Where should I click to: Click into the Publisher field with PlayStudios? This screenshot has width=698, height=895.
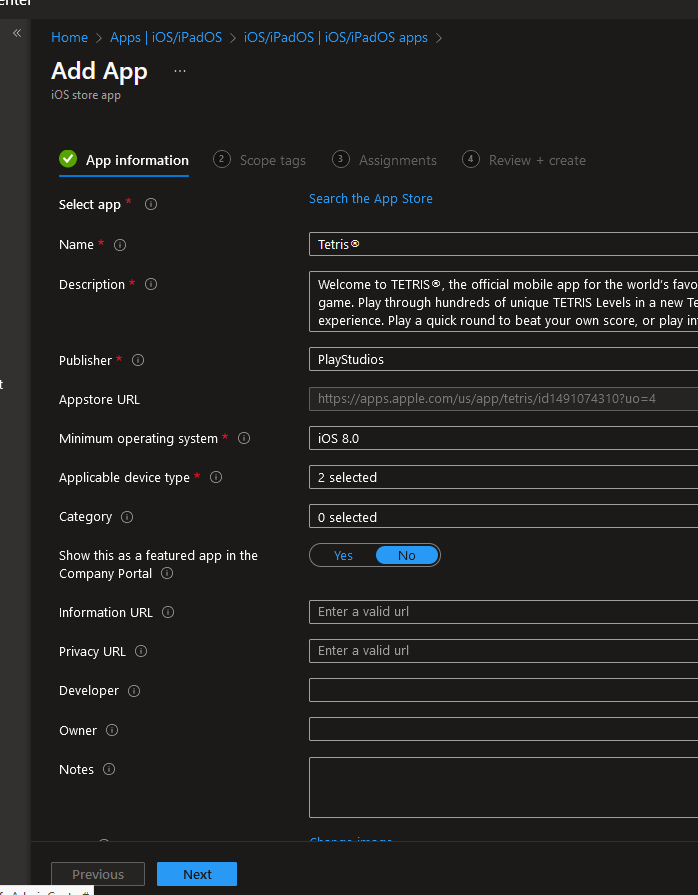(x=503, y=359)
